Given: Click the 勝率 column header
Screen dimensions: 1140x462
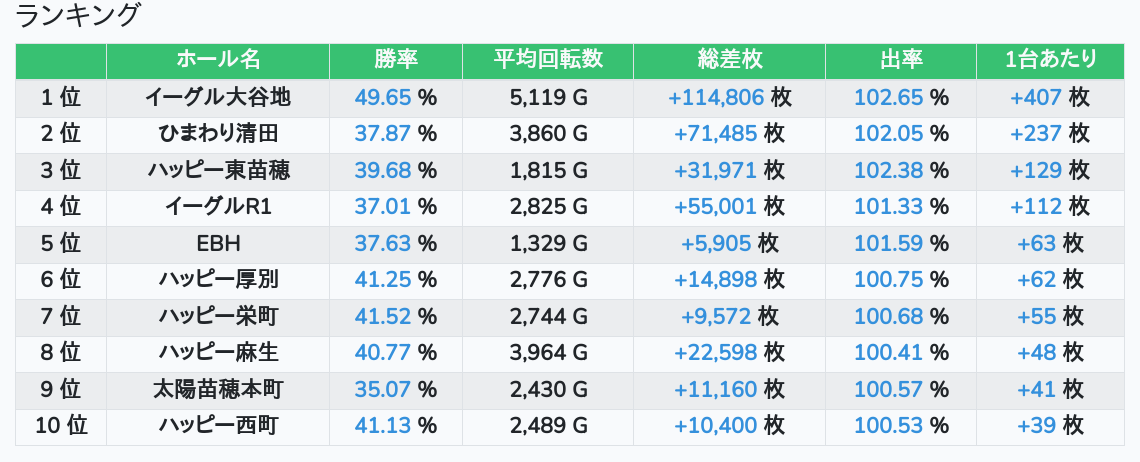Looking at the screenshot, I should point(396,60).
